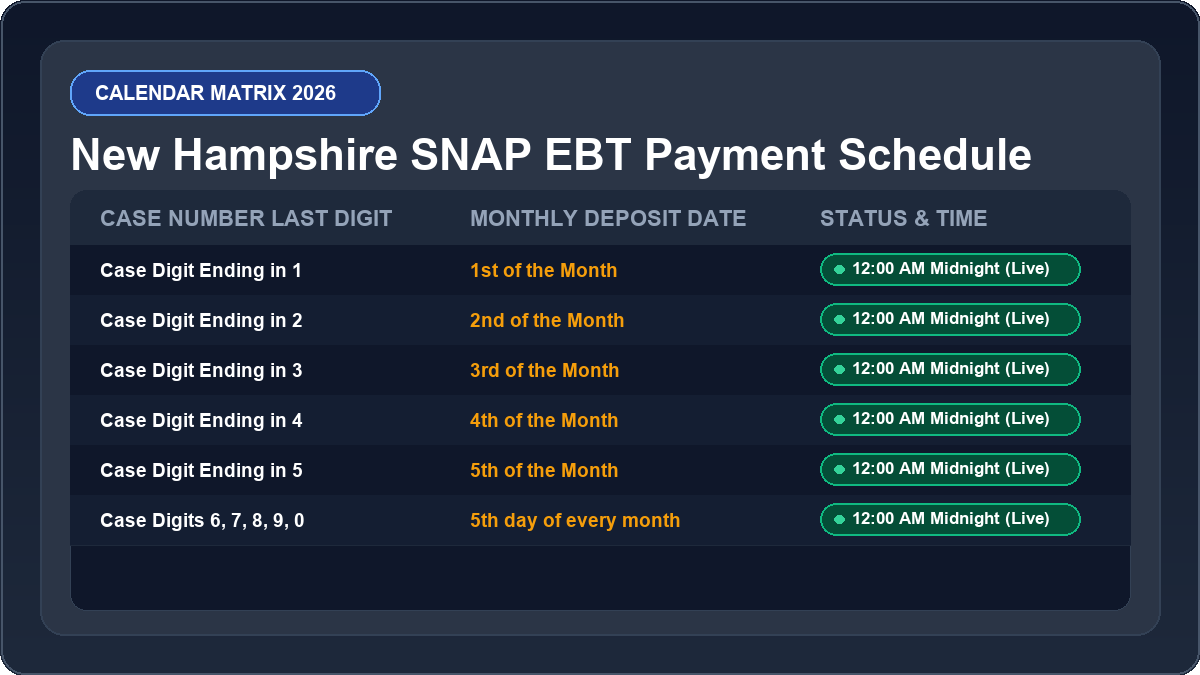This screenshot has width=1200, height=675.
Task: Select the Case Digit Ending in 4 cell
Action: pos(201,420)
